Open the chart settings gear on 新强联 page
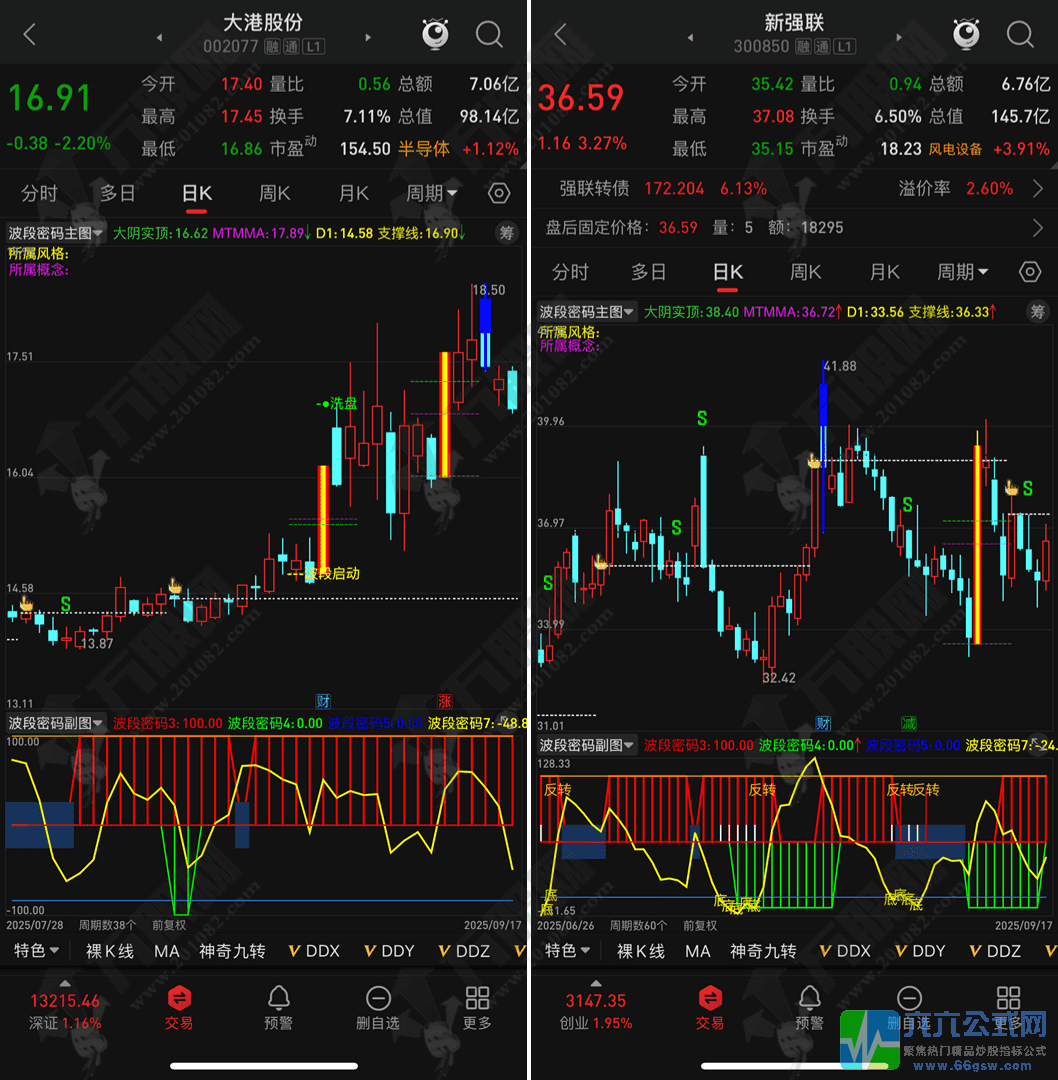The width and height of the screenshot is (1058, 1080). pos(1030,271)
